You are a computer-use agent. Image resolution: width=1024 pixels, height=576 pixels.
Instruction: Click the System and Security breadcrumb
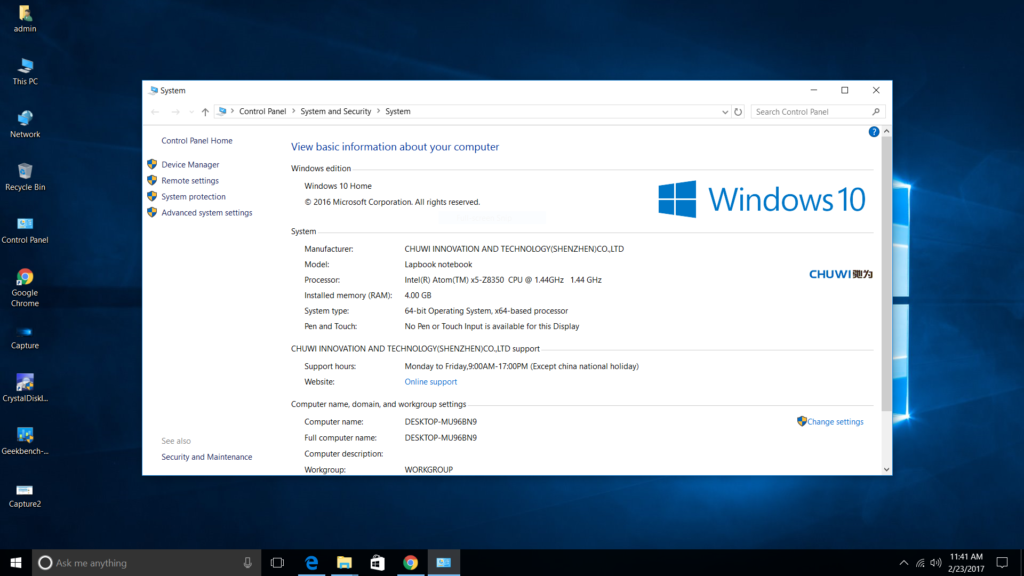336,111
